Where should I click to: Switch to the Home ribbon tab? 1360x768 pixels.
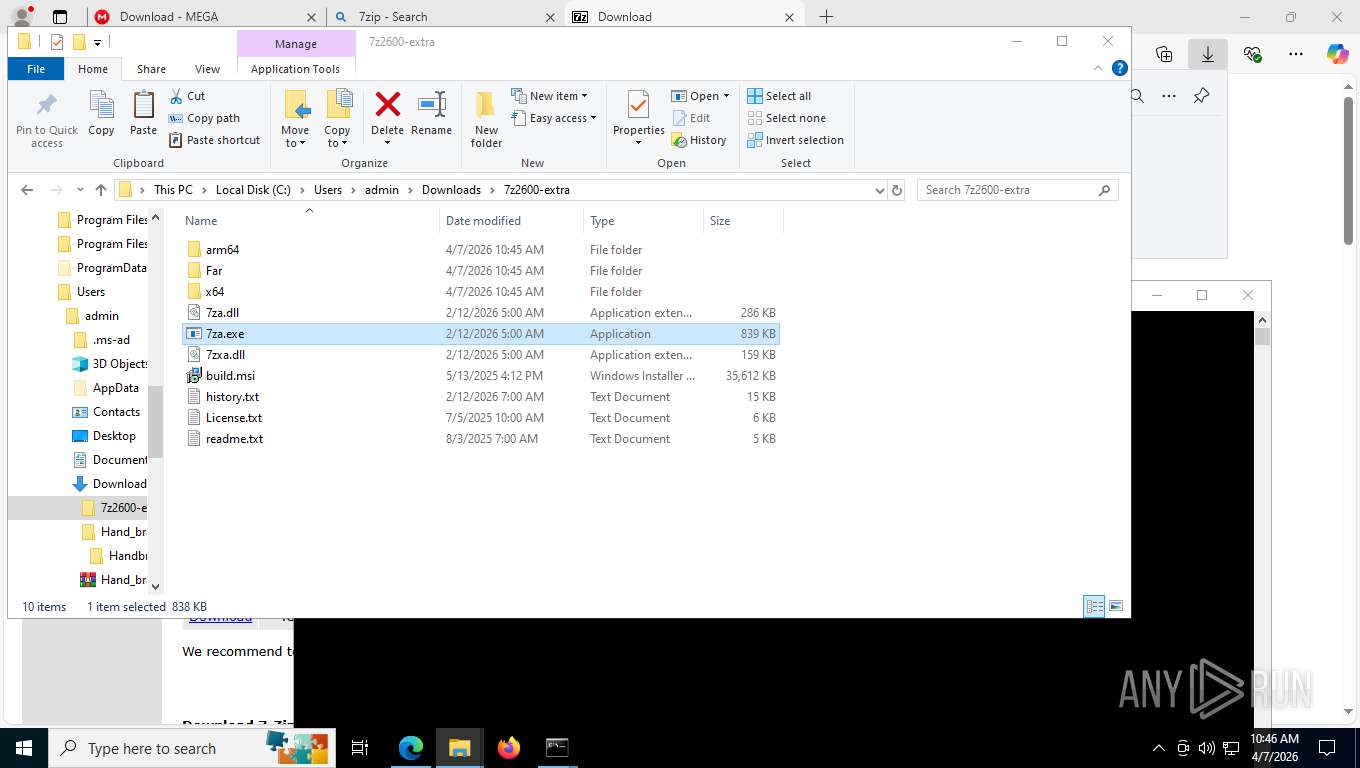93,69
